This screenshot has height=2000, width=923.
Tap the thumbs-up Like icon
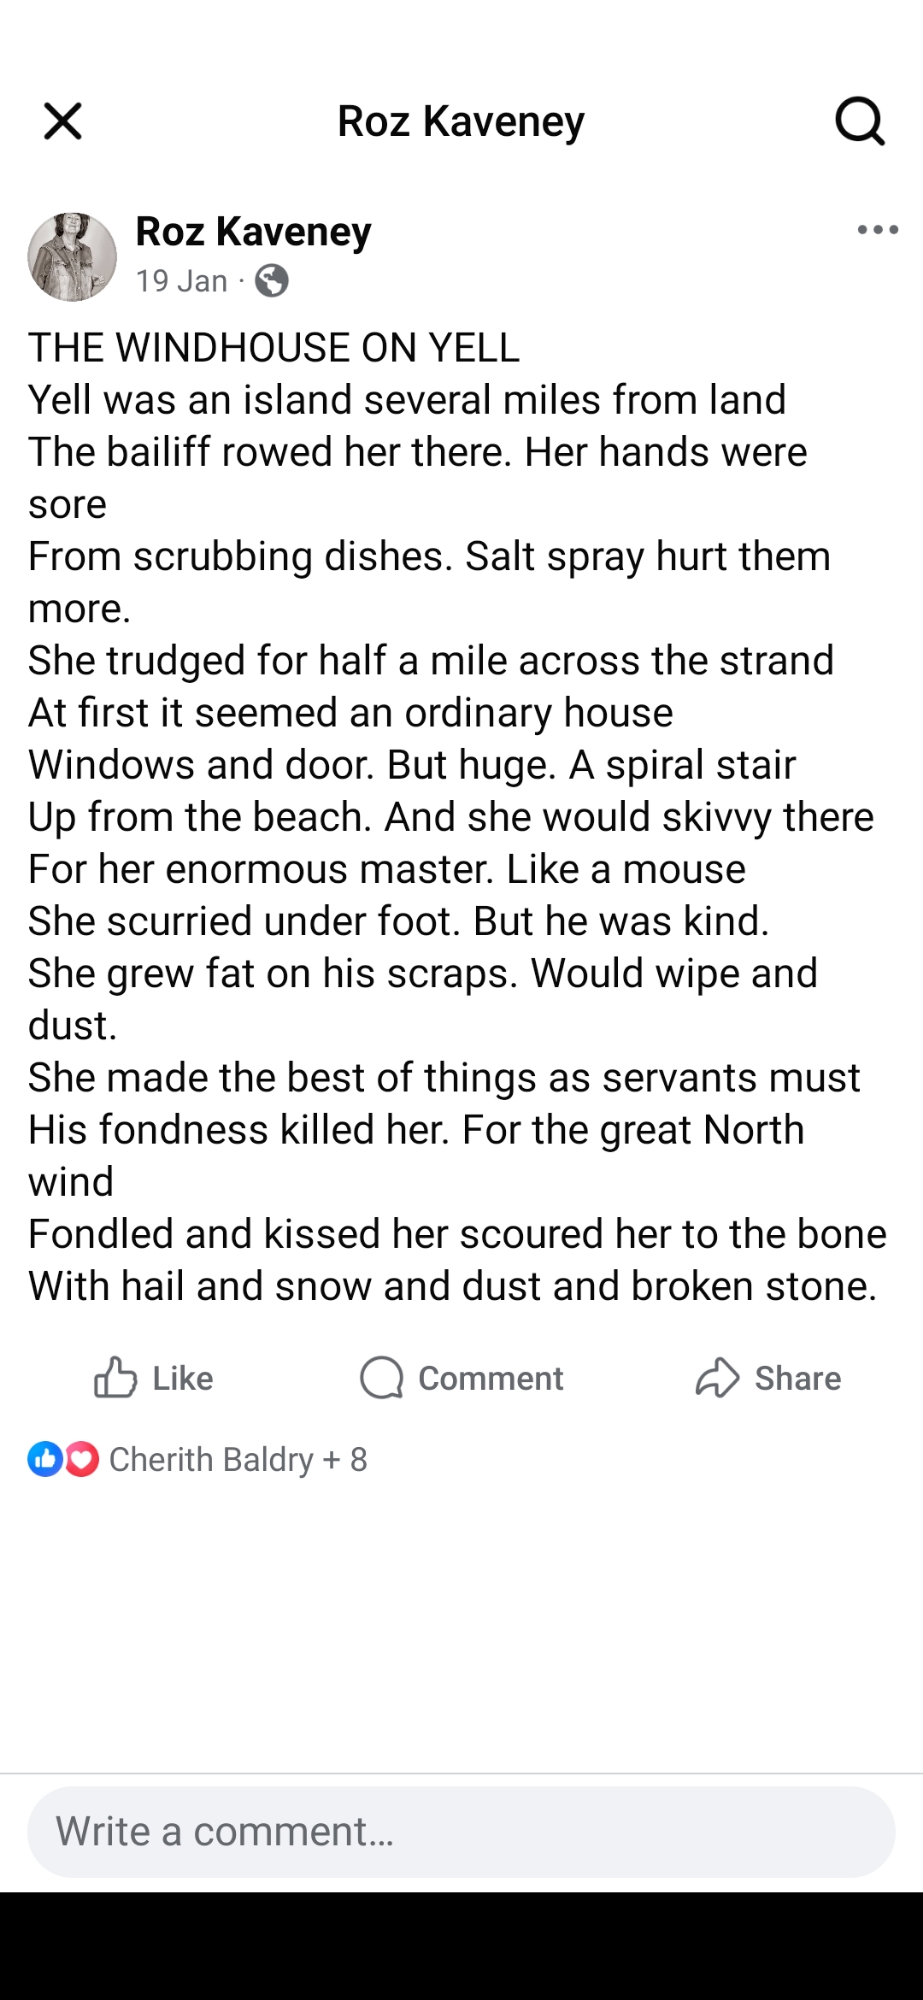pos(116,1377)
